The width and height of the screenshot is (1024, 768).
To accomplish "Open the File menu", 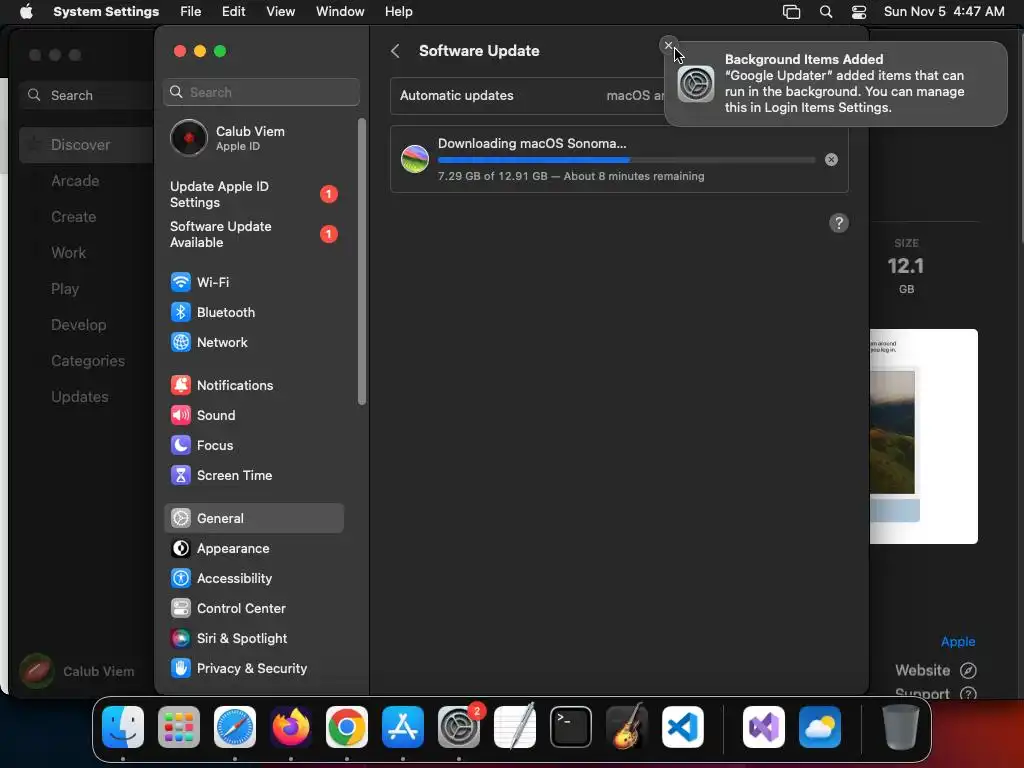I will point(191,12).
